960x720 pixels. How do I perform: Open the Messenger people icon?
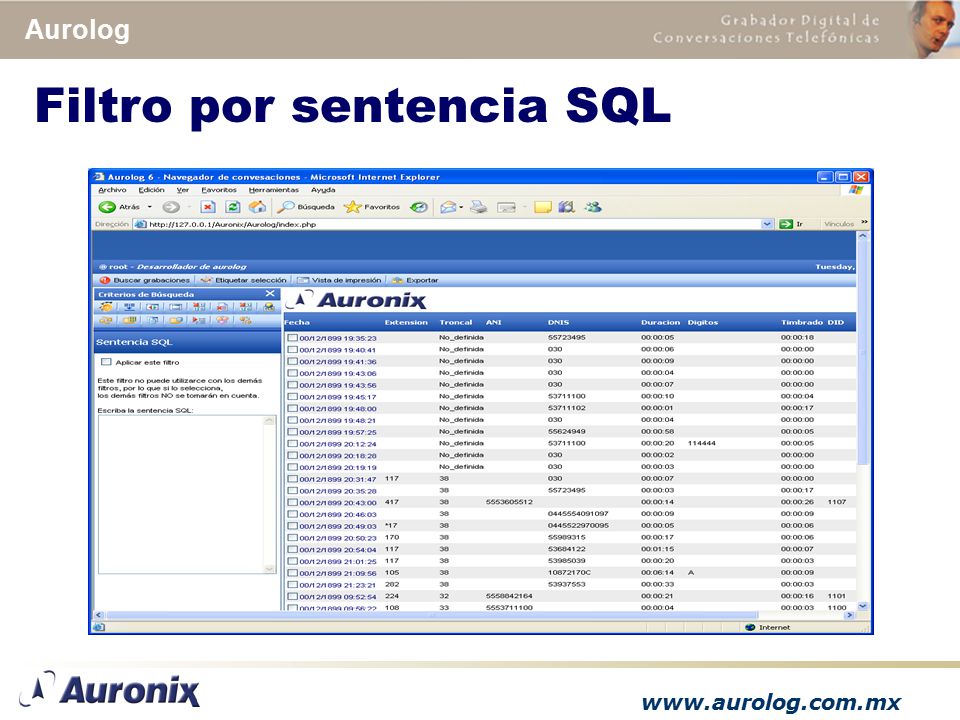coord(592,207)
